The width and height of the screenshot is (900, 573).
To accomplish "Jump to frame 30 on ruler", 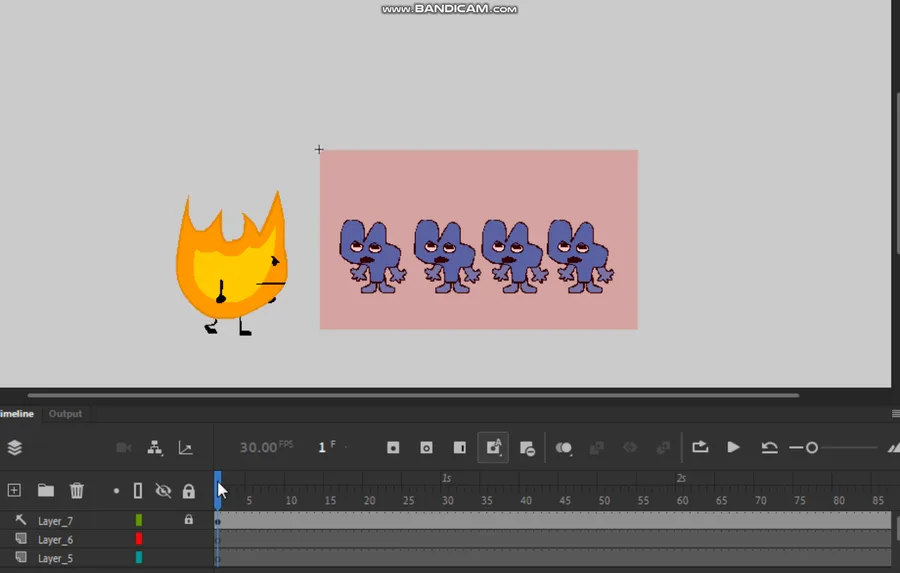I will pos(448,501).
